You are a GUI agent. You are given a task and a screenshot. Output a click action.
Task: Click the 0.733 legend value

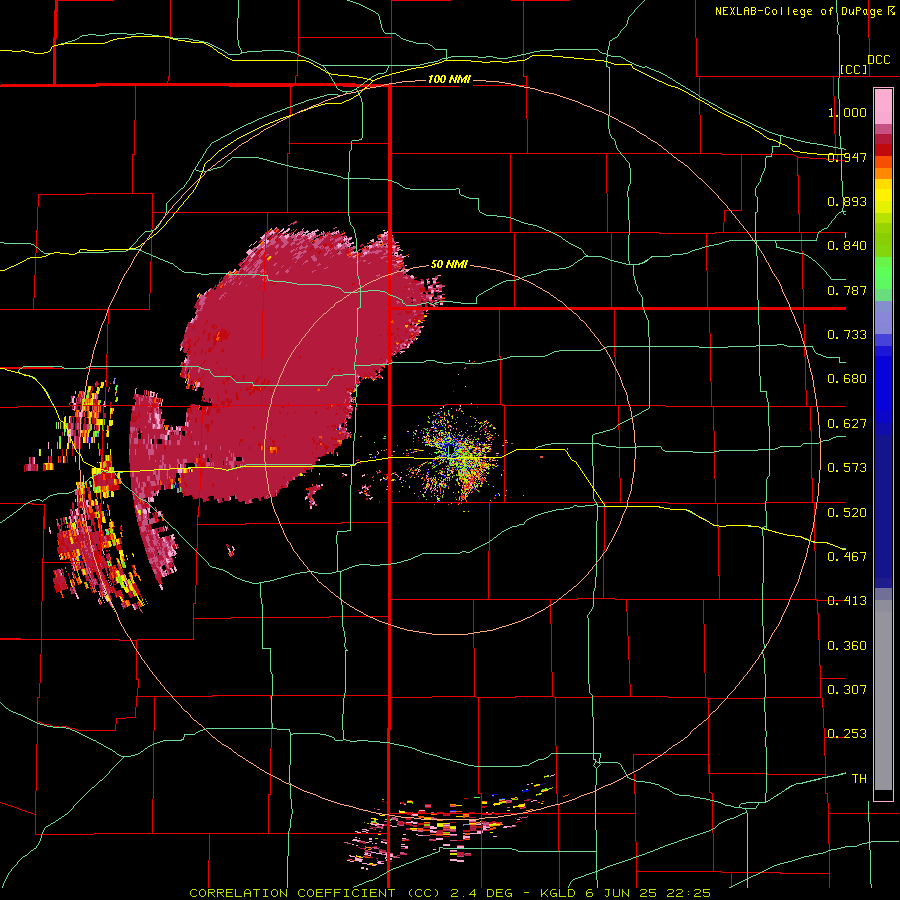847,334
